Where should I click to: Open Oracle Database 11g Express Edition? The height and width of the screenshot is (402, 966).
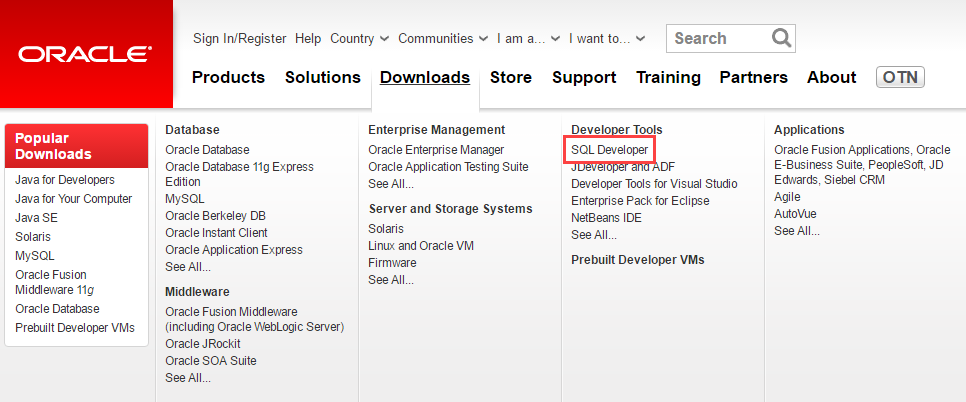pos(239,174)
